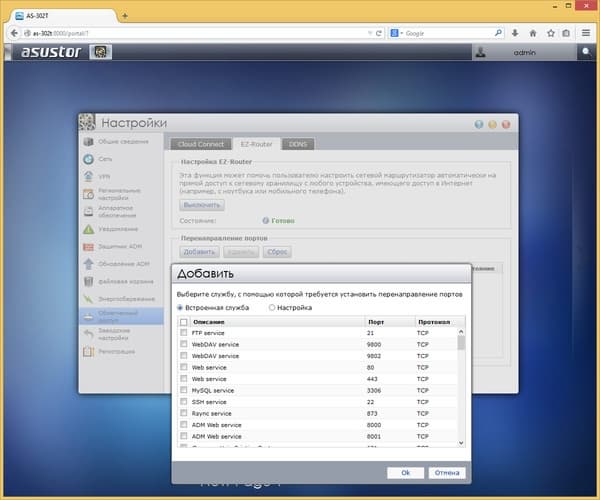Screen dimensions: 600x500
Task: Open Заводские настройки in sidebar
Action: click(121, 334)
